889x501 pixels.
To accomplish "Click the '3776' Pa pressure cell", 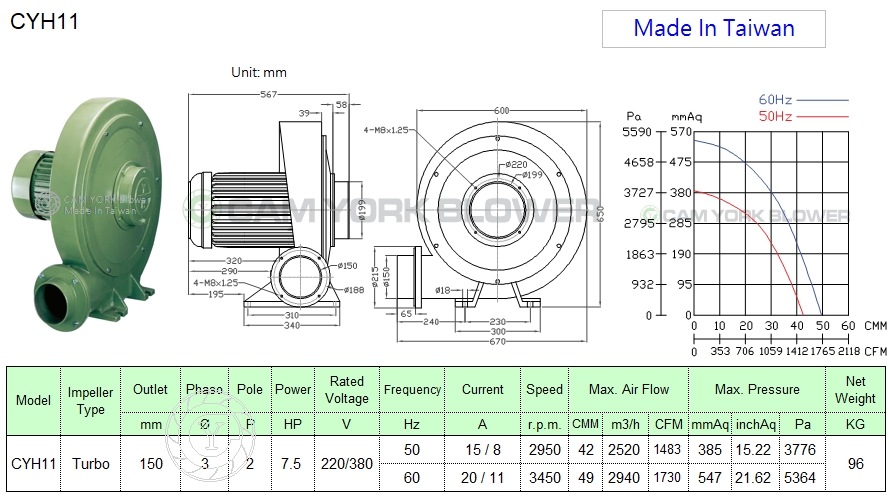I will point(800,450).
